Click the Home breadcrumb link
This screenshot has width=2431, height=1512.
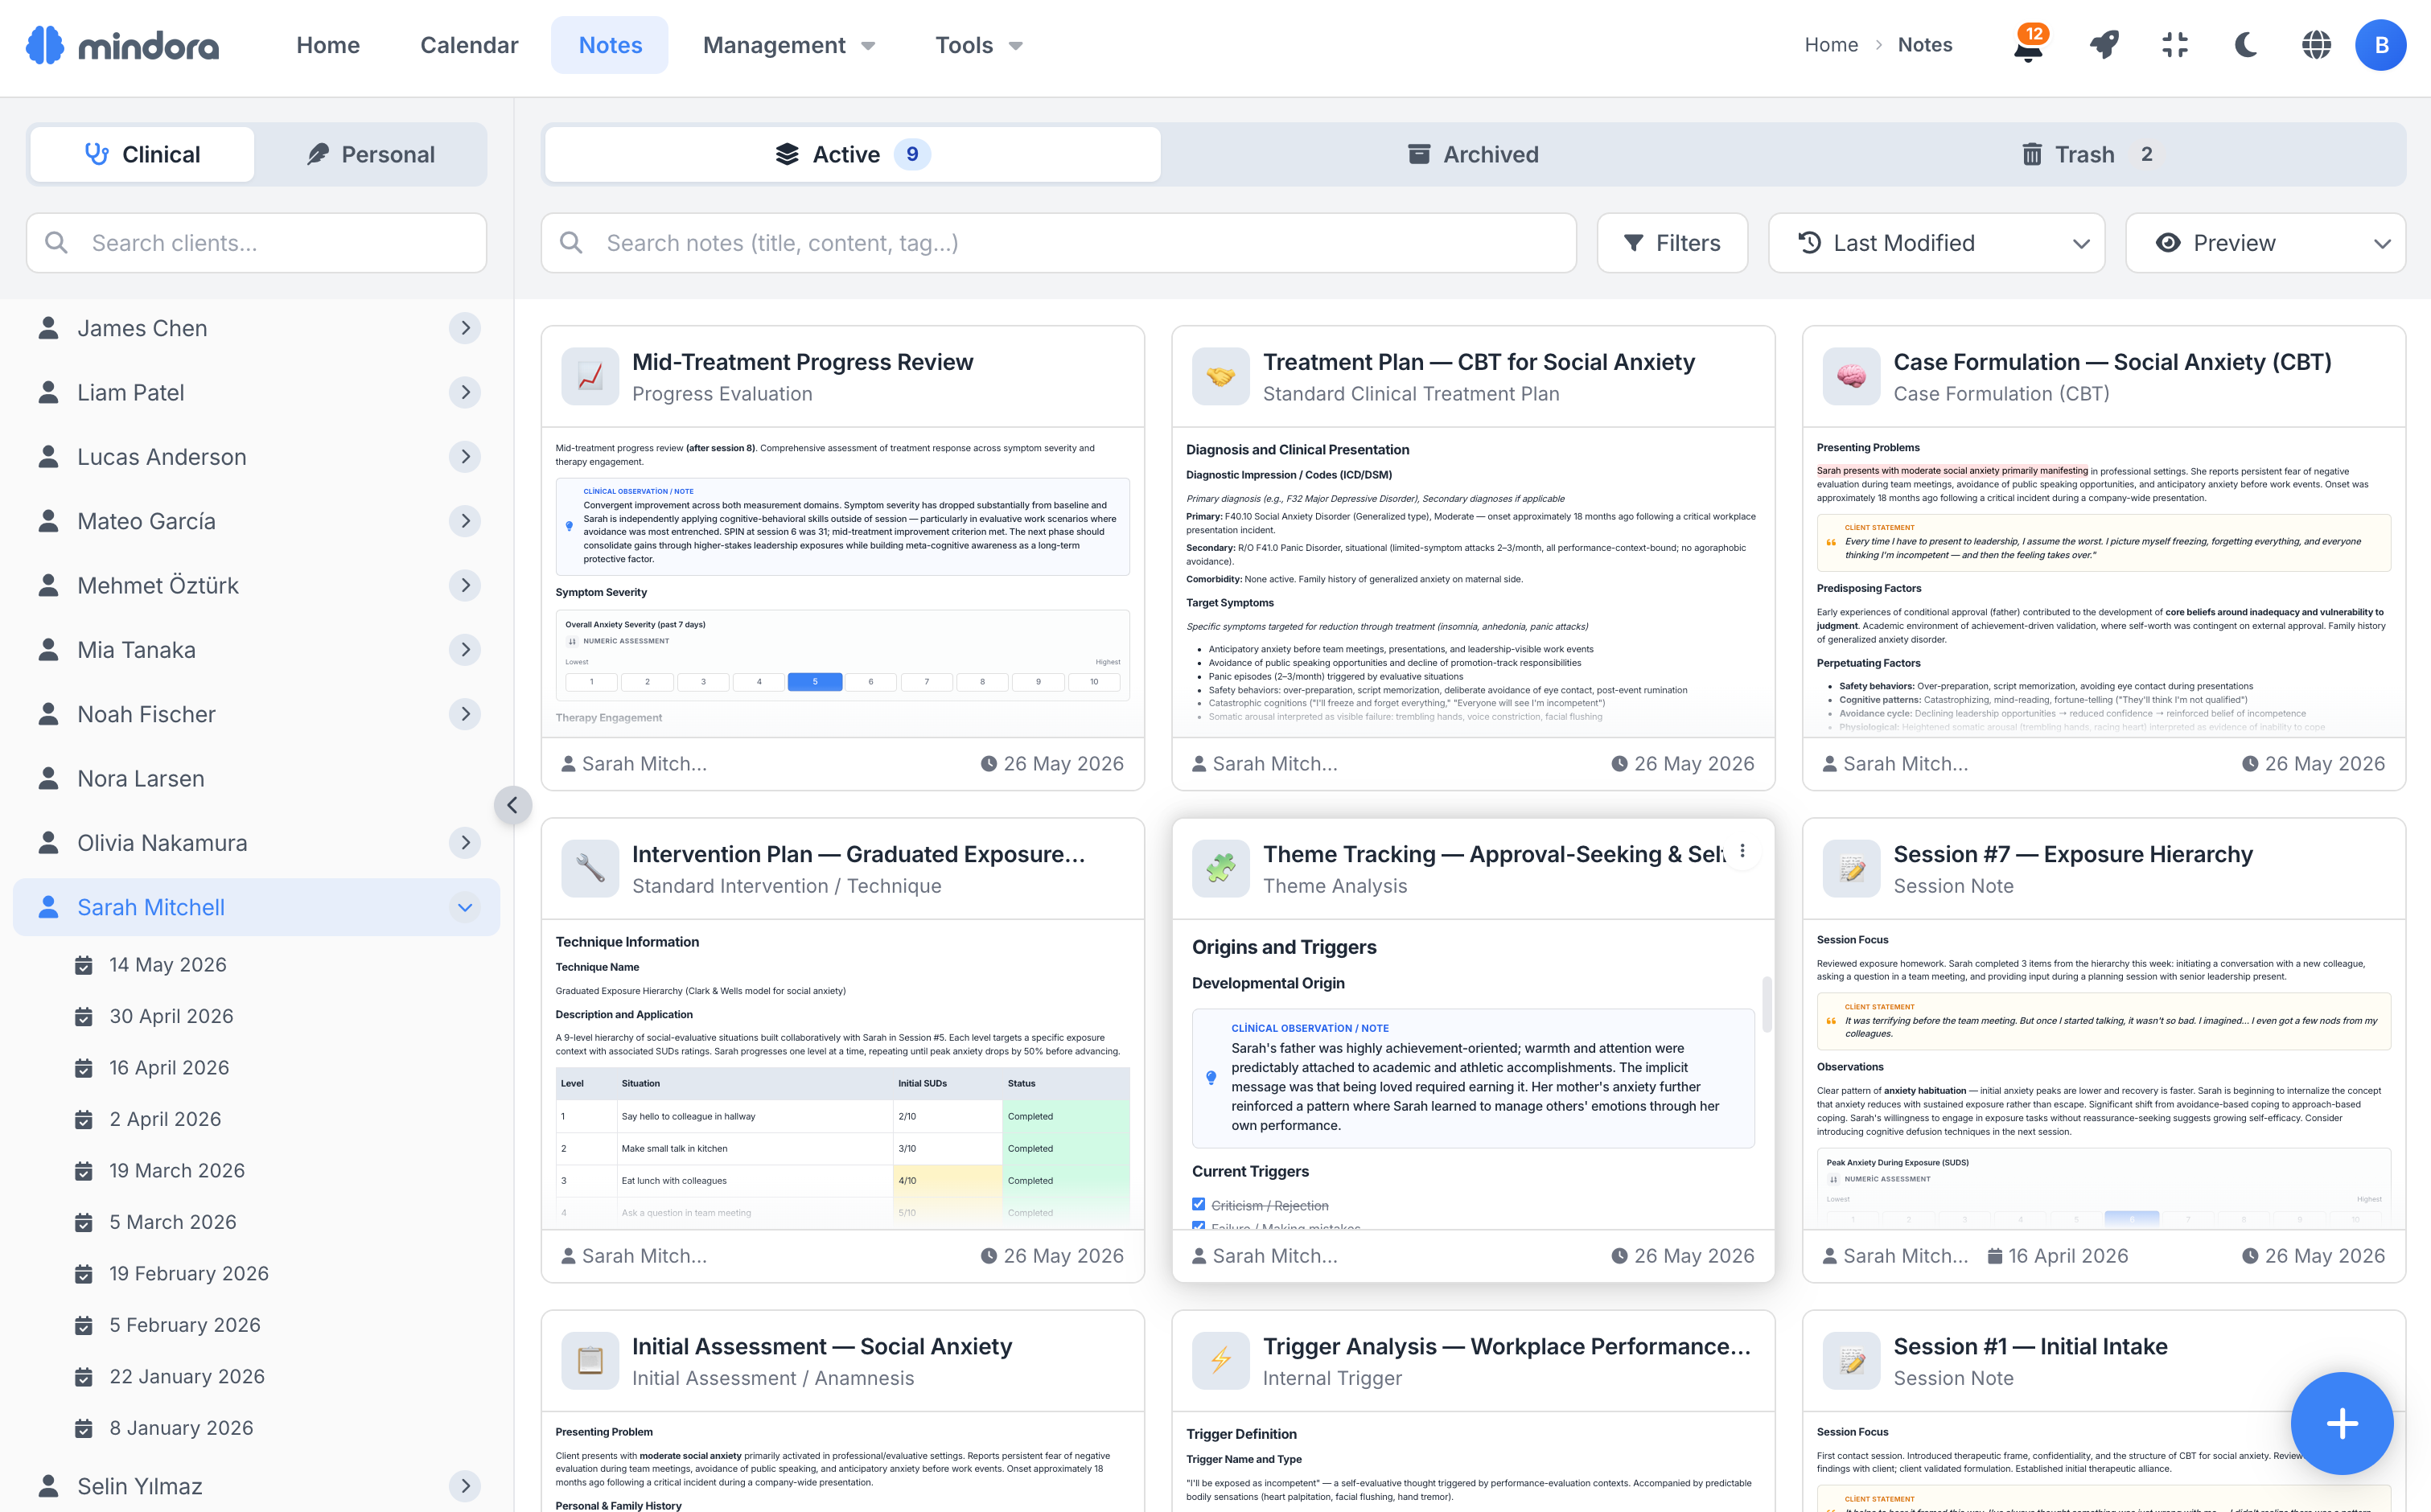tap(1831, 45)
